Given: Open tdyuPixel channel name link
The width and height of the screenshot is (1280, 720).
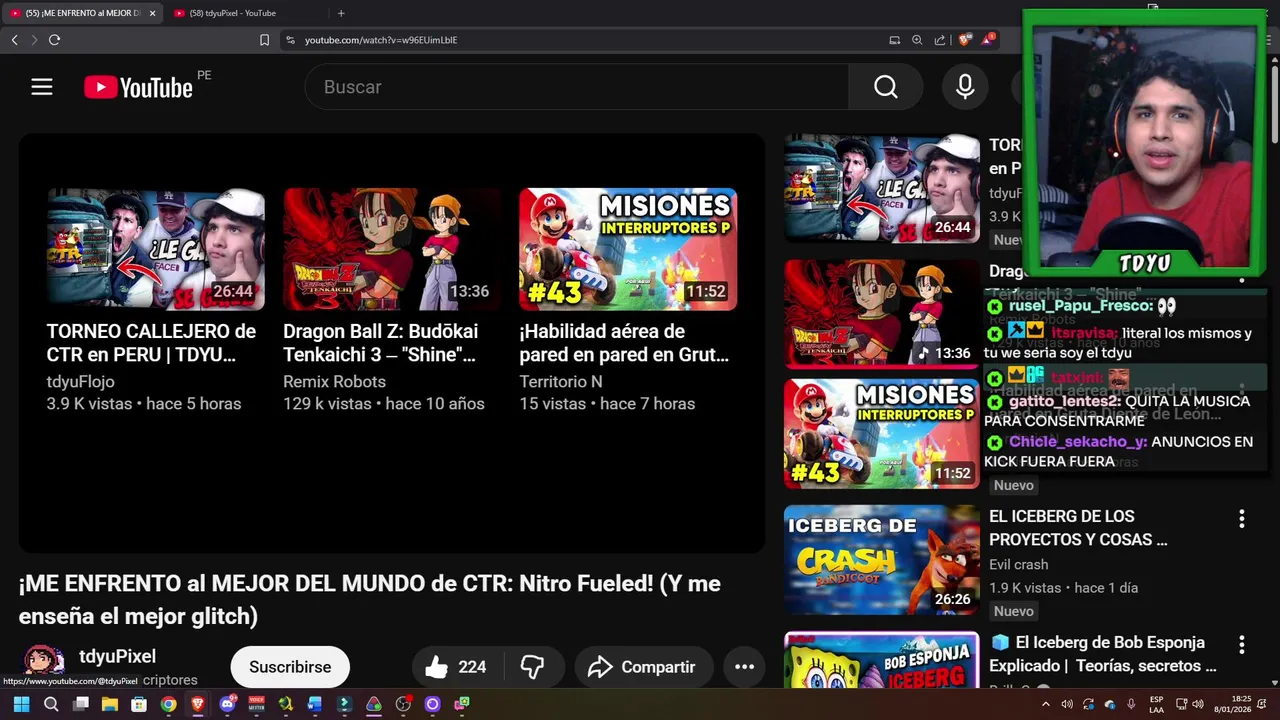Looking at the screenshot, I should (117, 656).
